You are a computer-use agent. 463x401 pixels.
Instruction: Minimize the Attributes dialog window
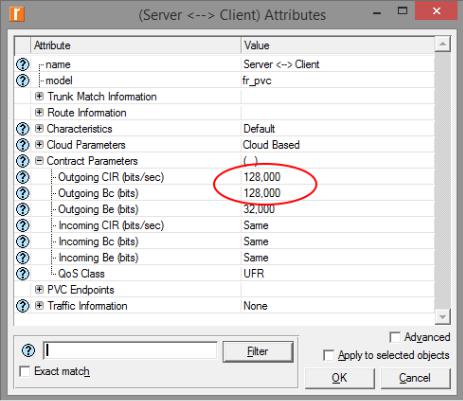(377, 13)
